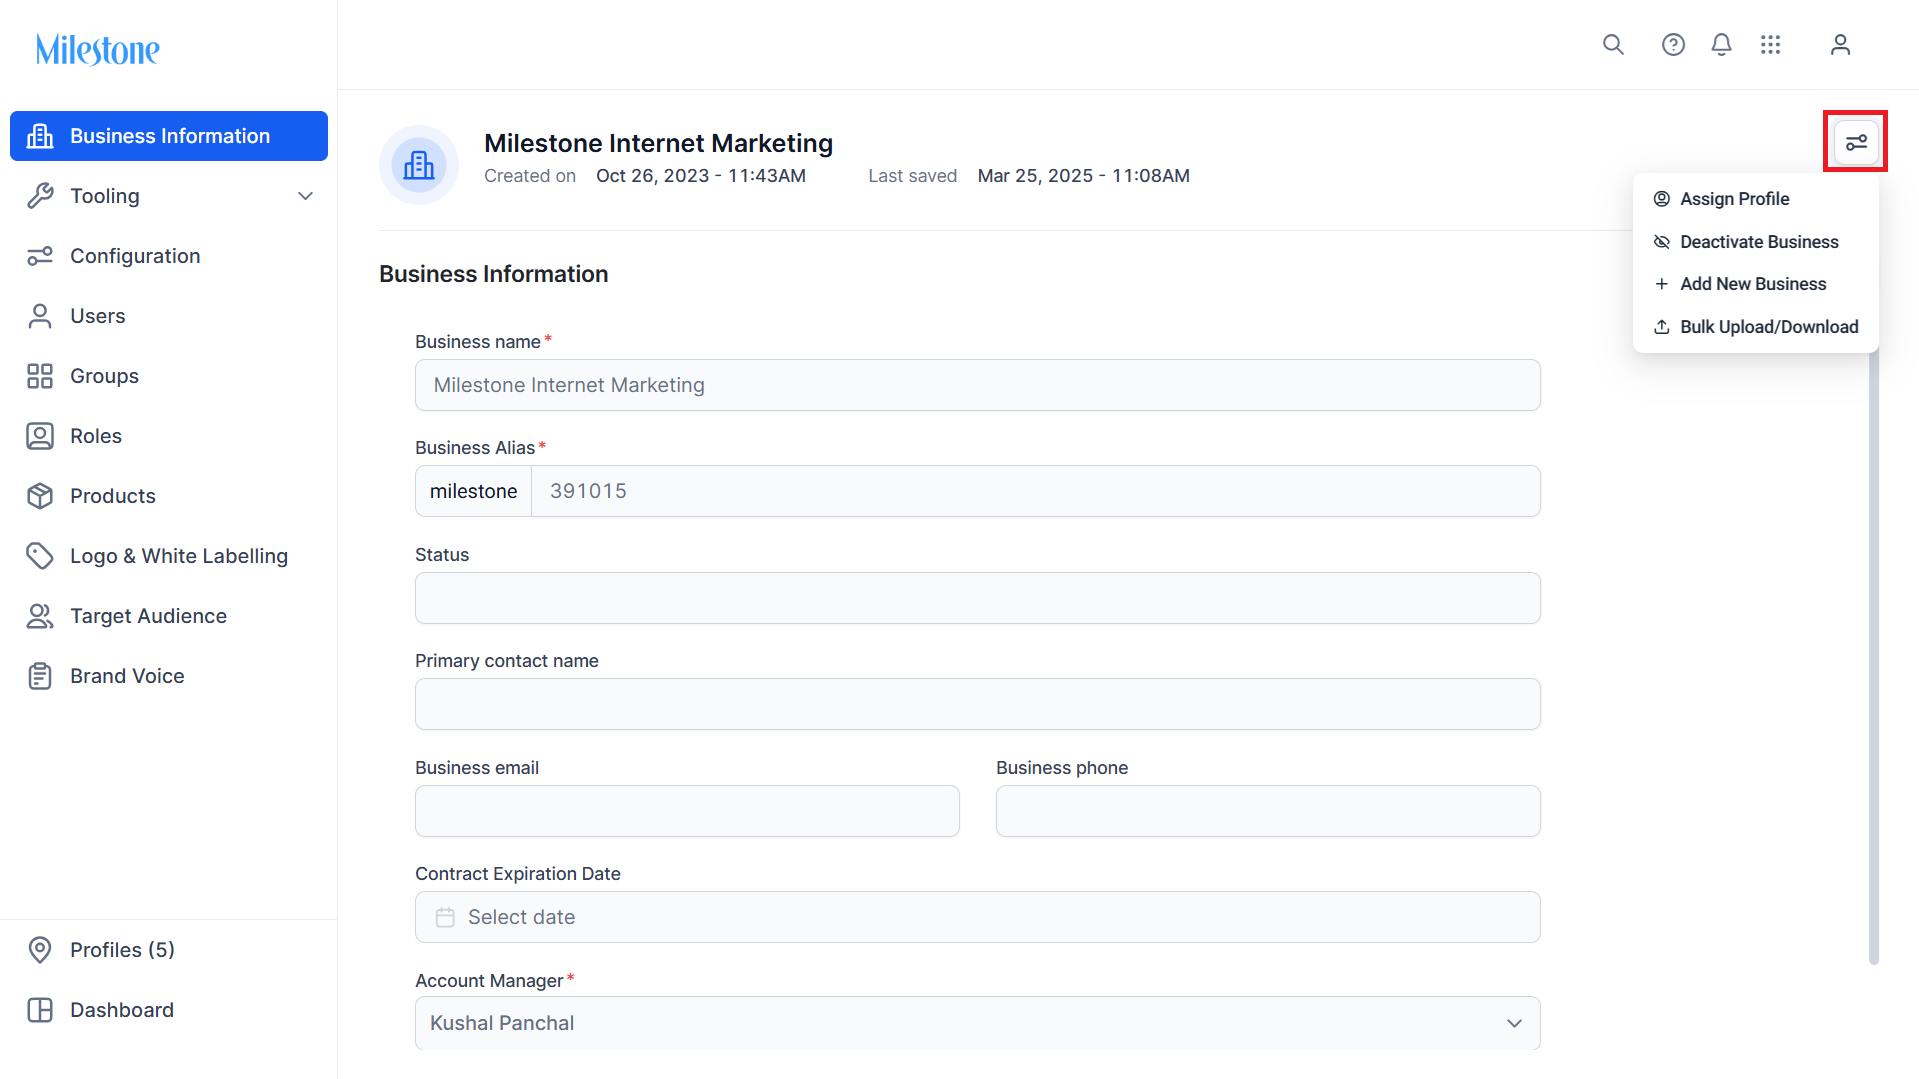Click the 'Milestone Internet Marketing' page title
This screenshot has width=1919, height=1079.
click(658, 143)
